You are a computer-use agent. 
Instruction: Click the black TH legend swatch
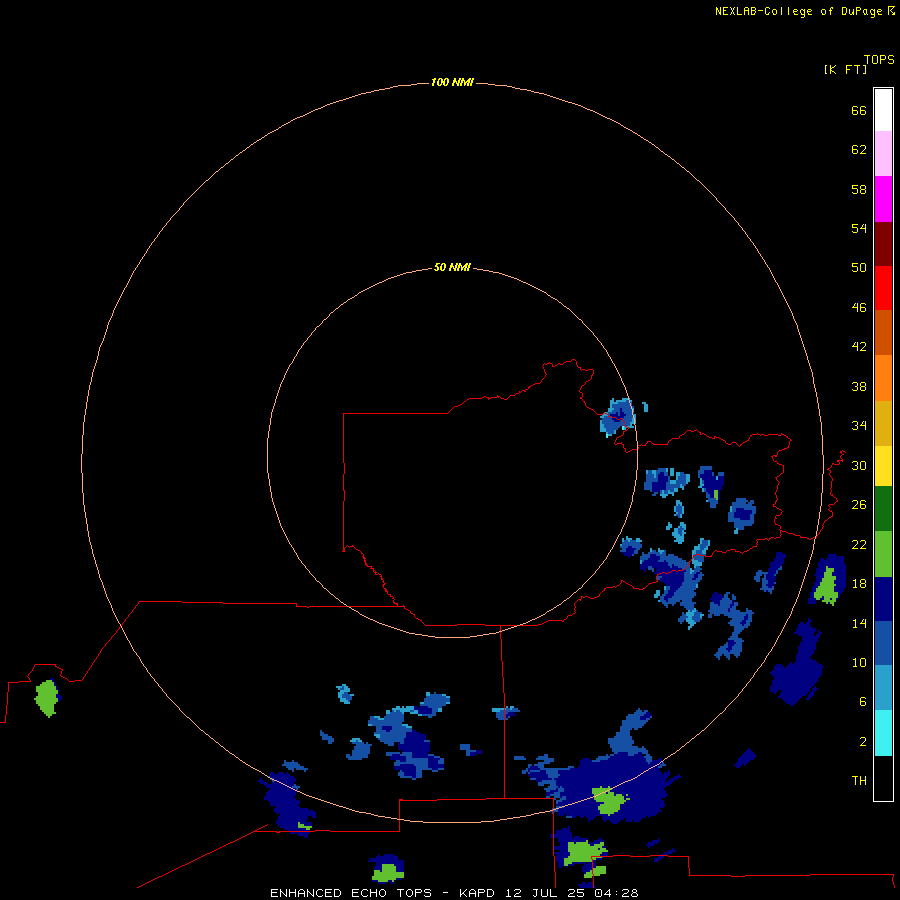(x=883, y=778)
